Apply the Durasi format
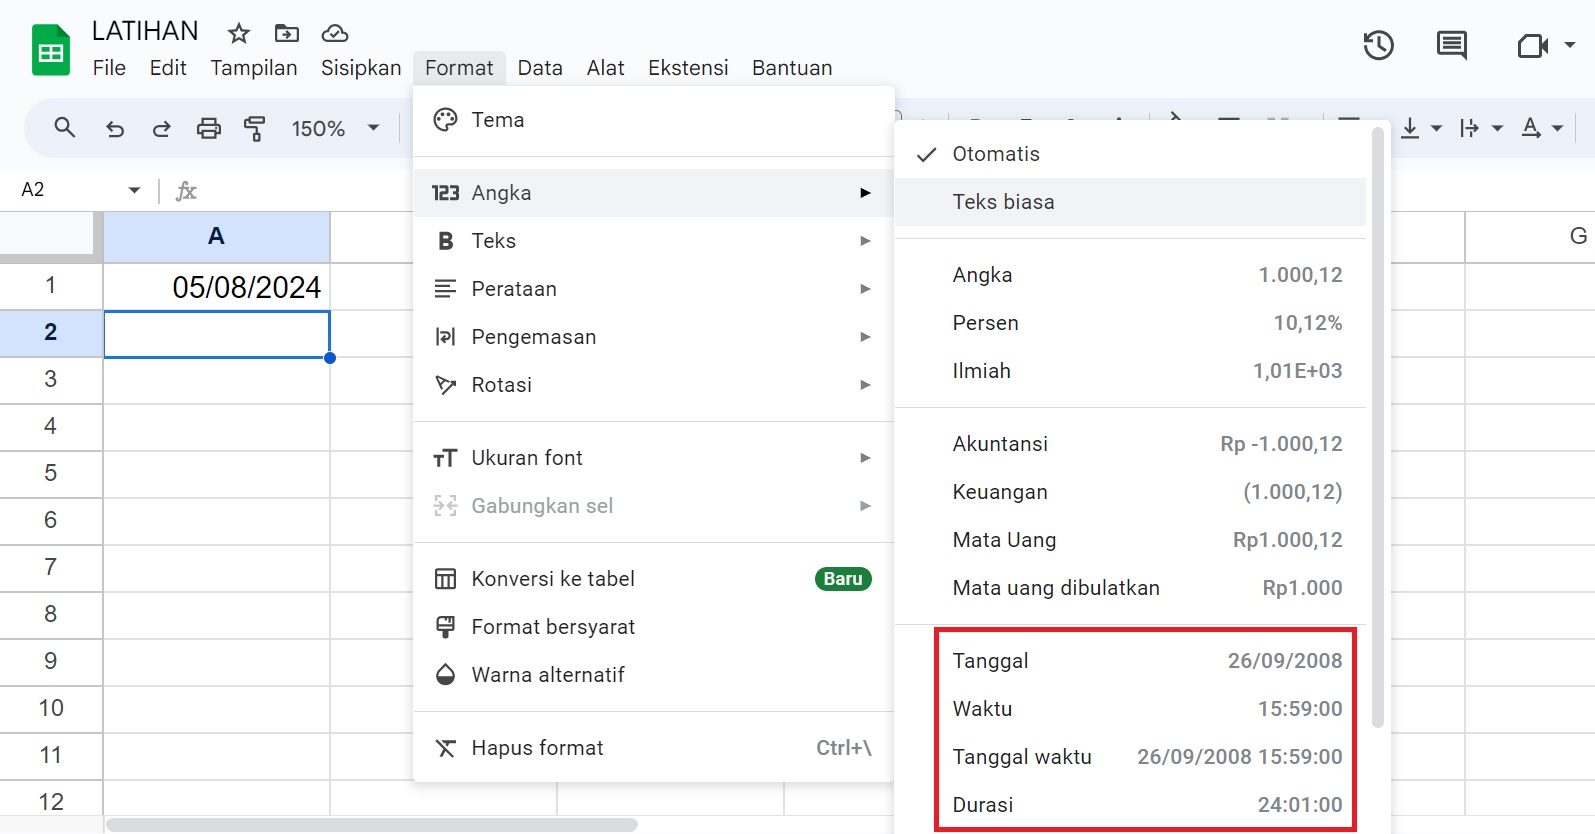This screenshot has width=1595, height=834. 1130,805
